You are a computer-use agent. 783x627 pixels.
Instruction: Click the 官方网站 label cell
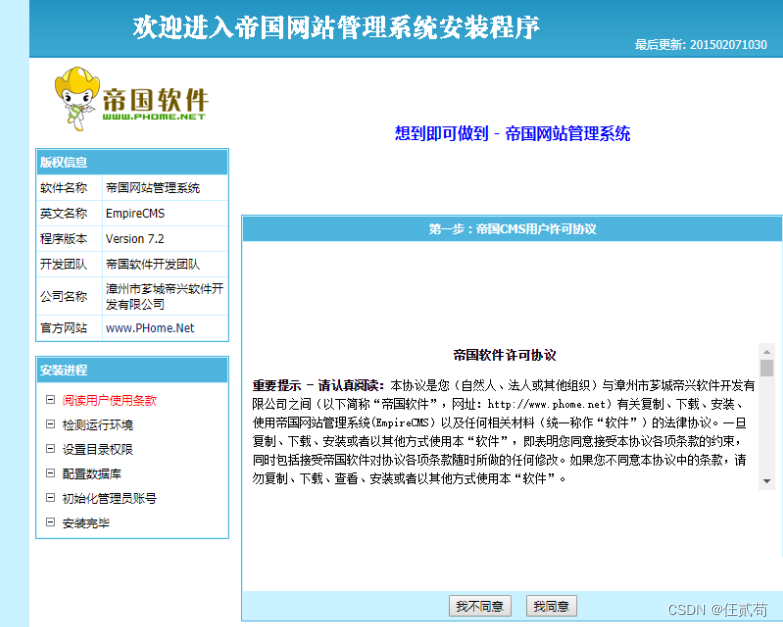[69, 328]
